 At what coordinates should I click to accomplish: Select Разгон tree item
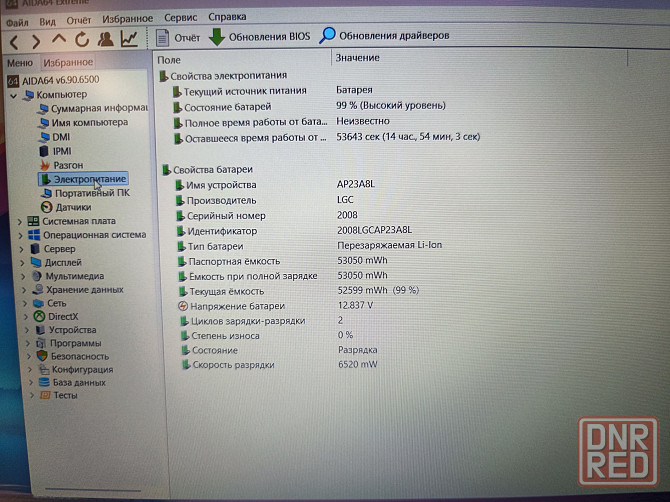pyautogui.click(x=62, y=165)
